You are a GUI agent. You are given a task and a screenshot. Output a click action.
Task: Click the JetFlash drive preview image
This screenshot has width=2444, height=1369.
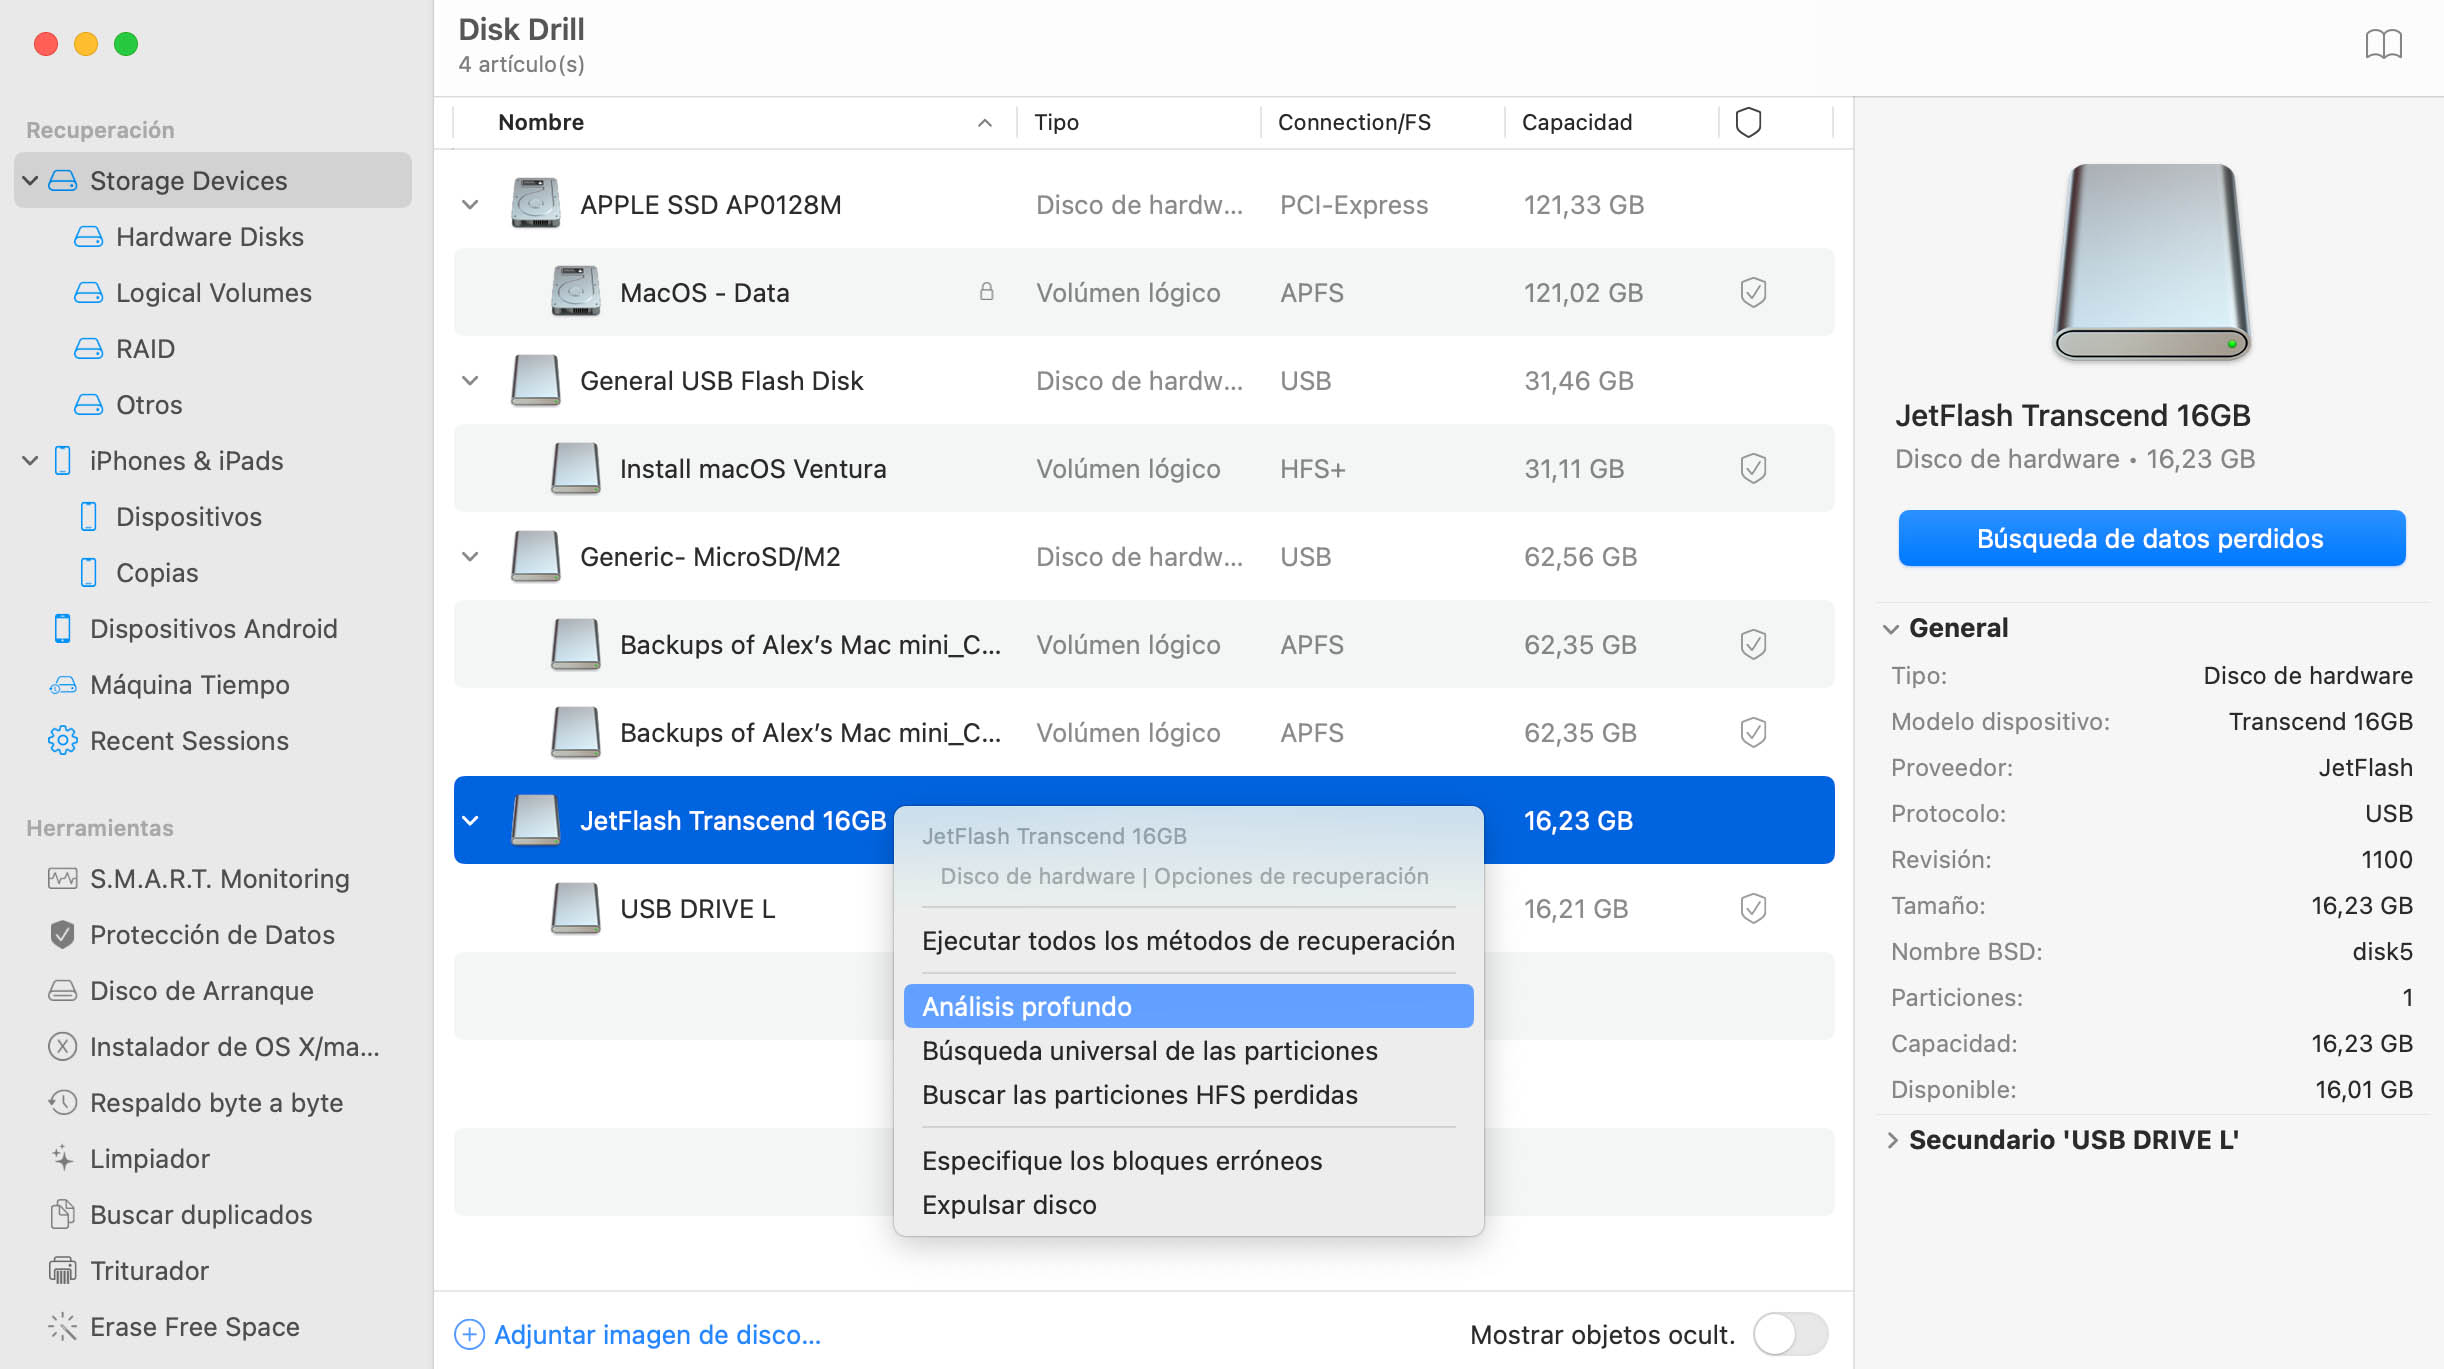pos(2151,262)
